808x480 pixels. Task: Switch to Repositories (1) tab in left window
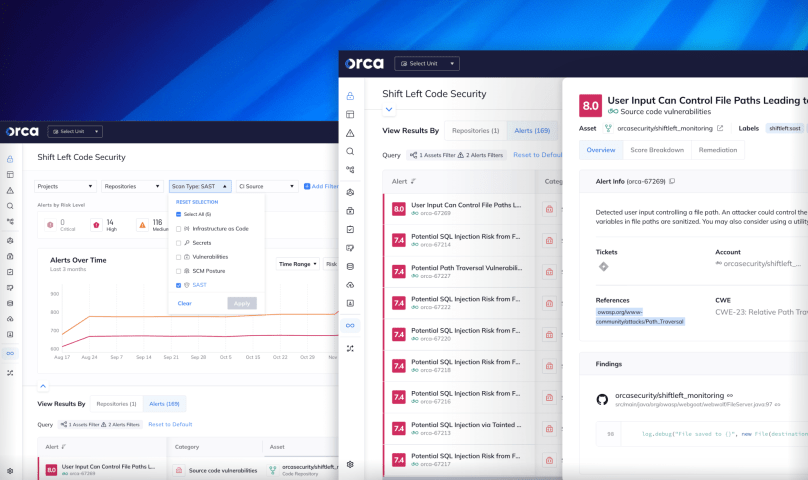pos(116,404)
